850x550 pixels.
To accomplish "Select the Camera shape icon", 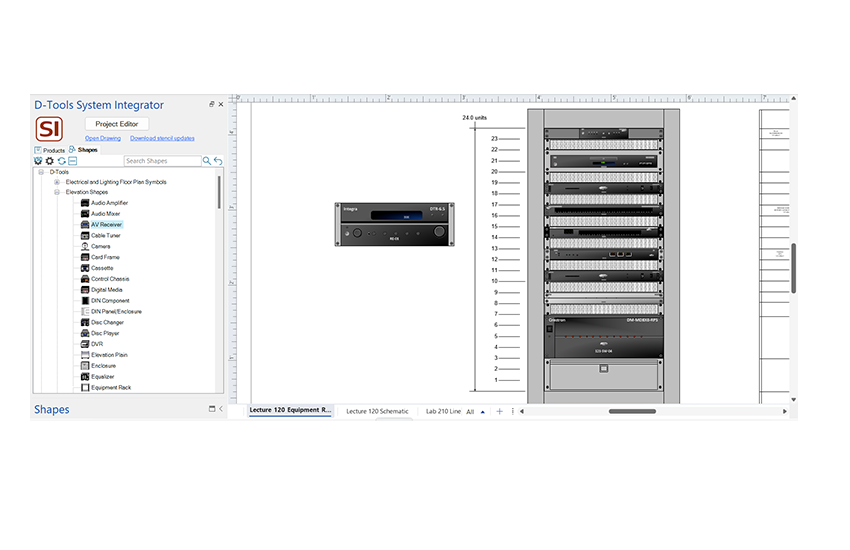I will [x=85, y=246].
